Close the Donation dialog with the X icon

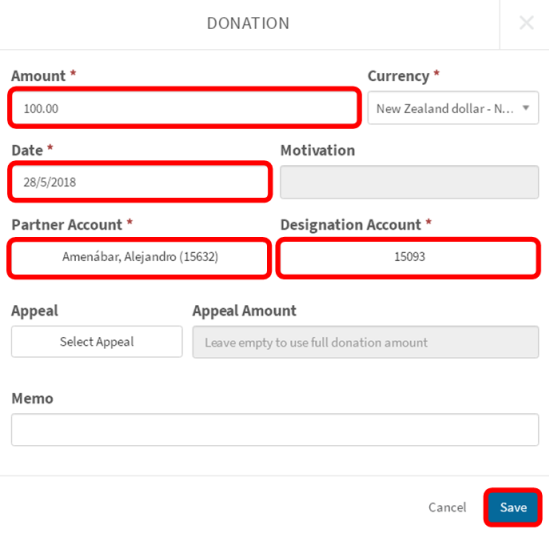[526, 23]
